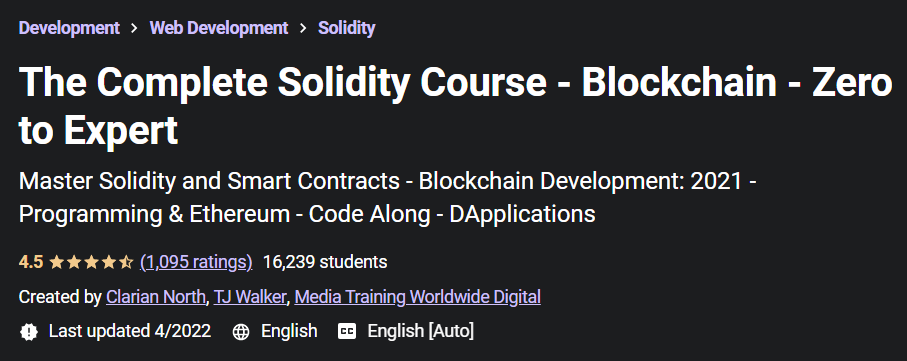907x361 pixels.
Task: Open the Development breadcrumb link
Action: 69,28
